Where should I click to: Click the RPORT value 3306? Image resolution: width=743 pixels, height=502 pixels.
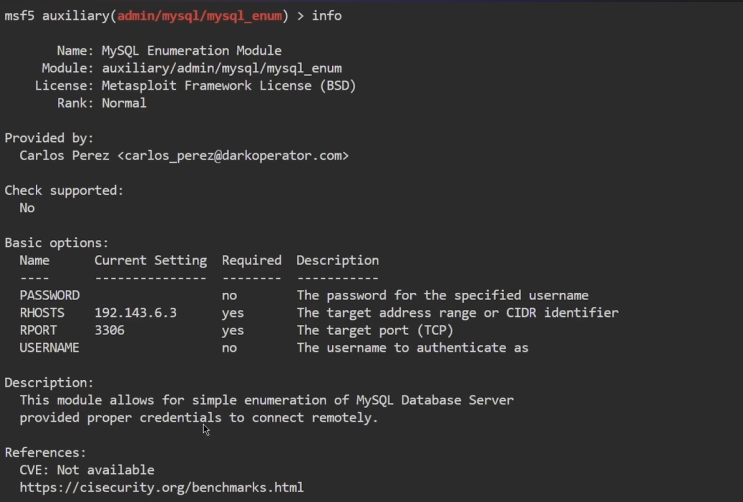pyautogui.click(x=109, y=330)
